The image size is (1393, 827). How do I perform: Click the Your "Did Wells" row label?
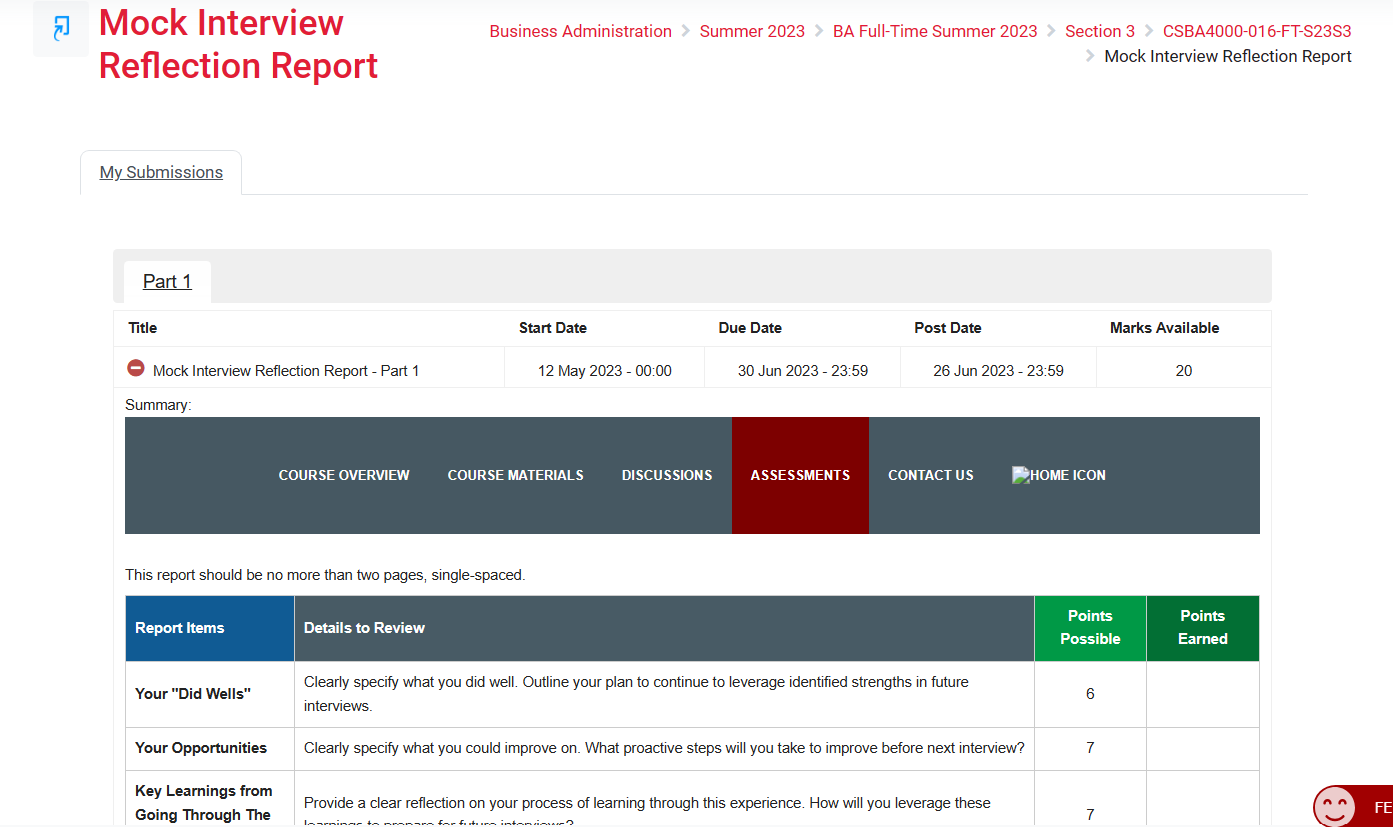(x=193, y=694)
